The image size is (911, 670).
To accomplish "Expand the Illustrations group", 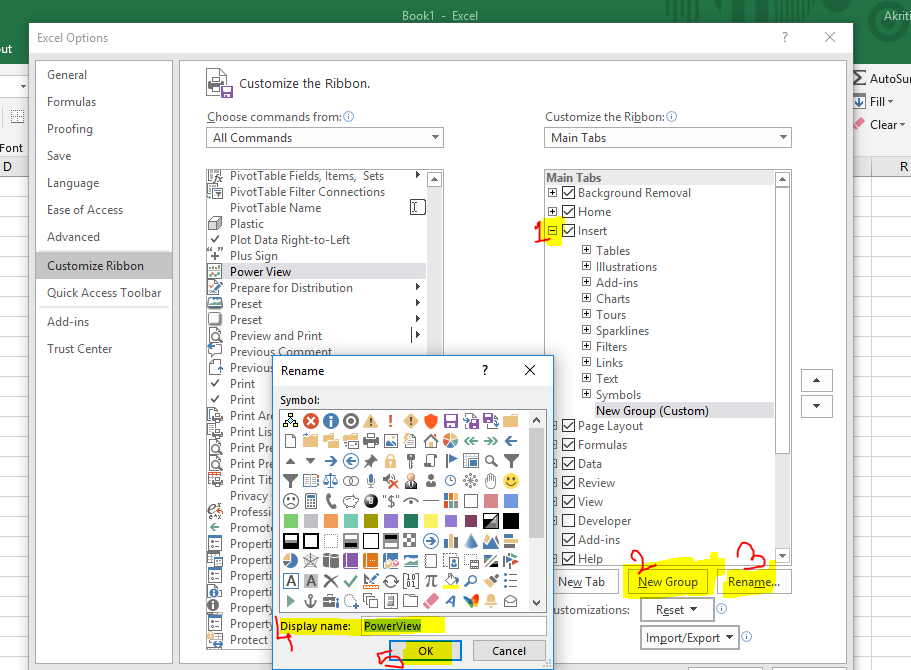I will point(587,266).
